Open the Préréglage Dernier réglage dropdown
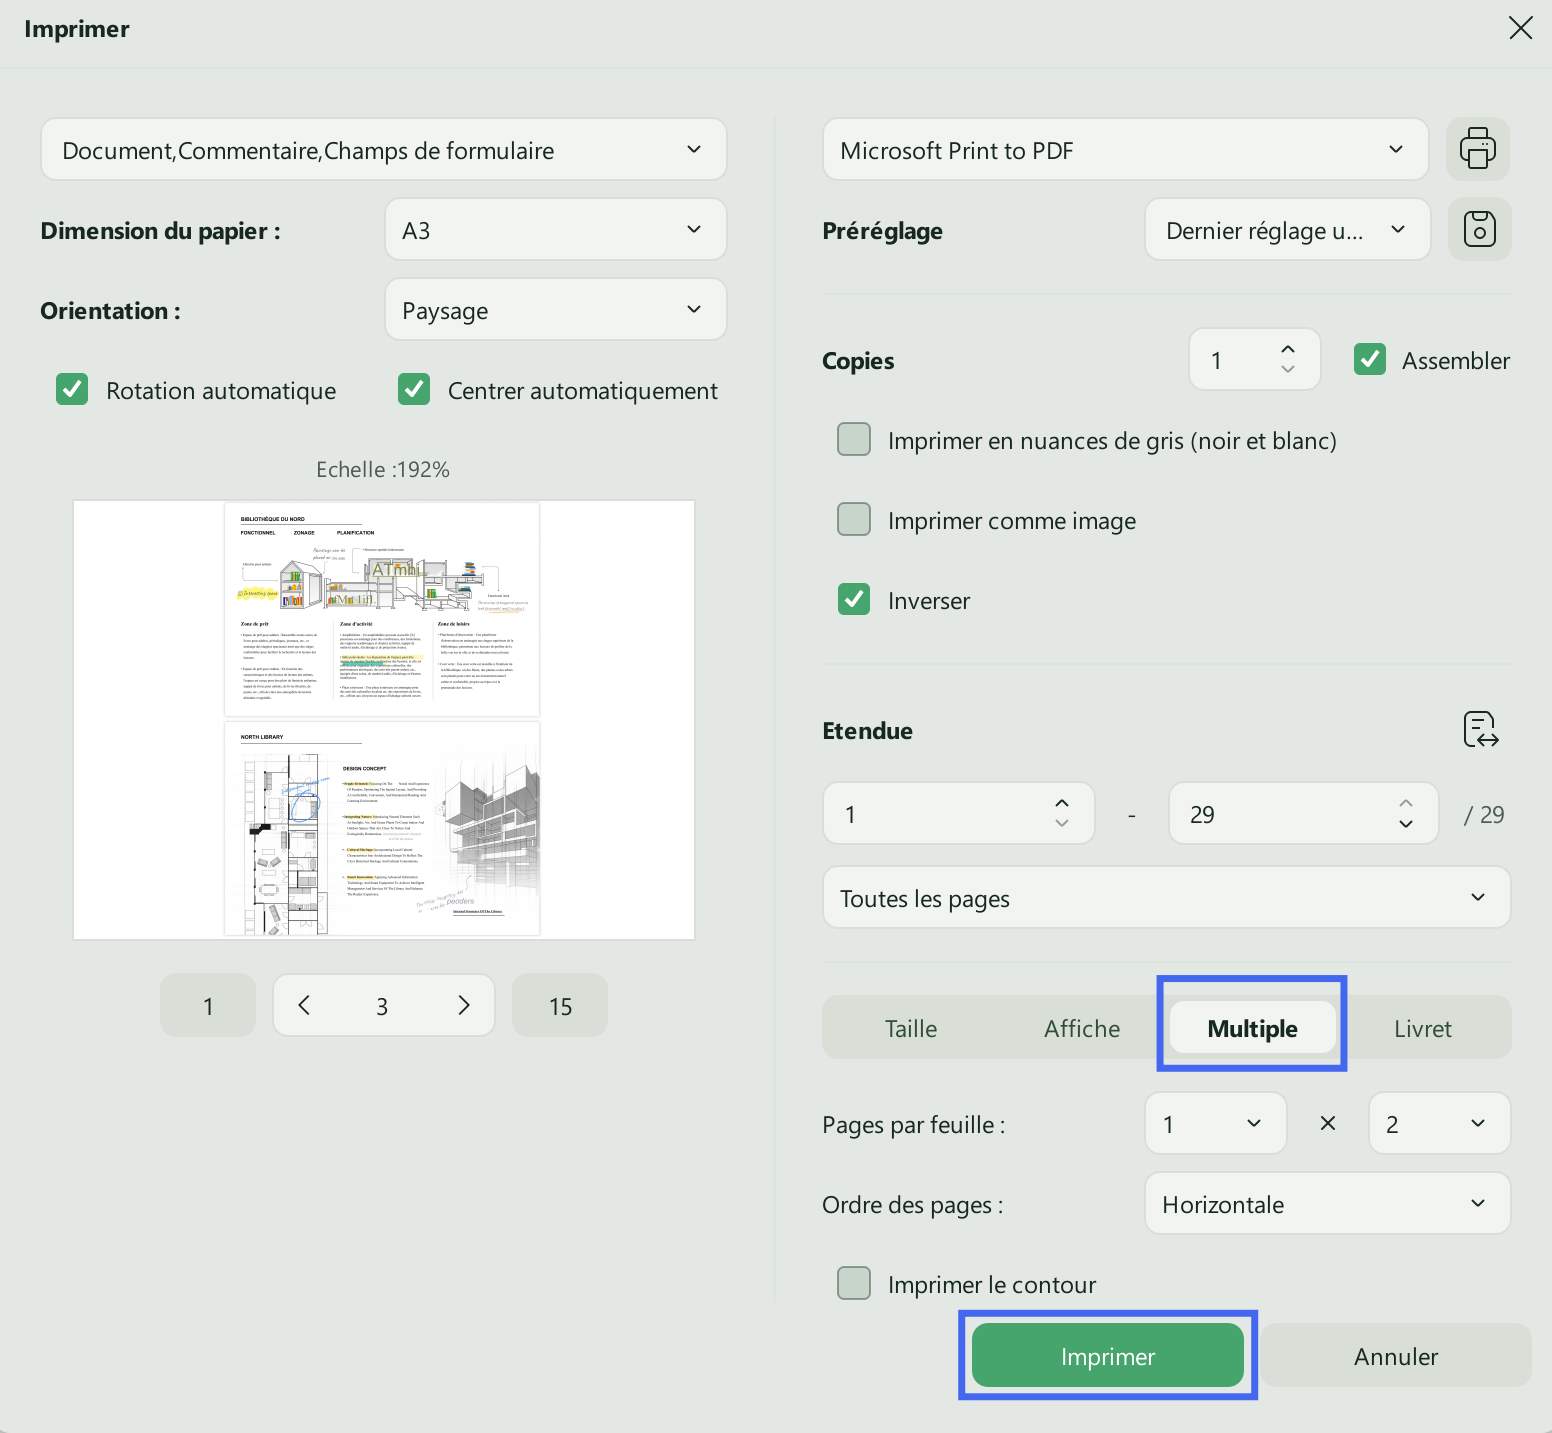 pos(1288,229)
